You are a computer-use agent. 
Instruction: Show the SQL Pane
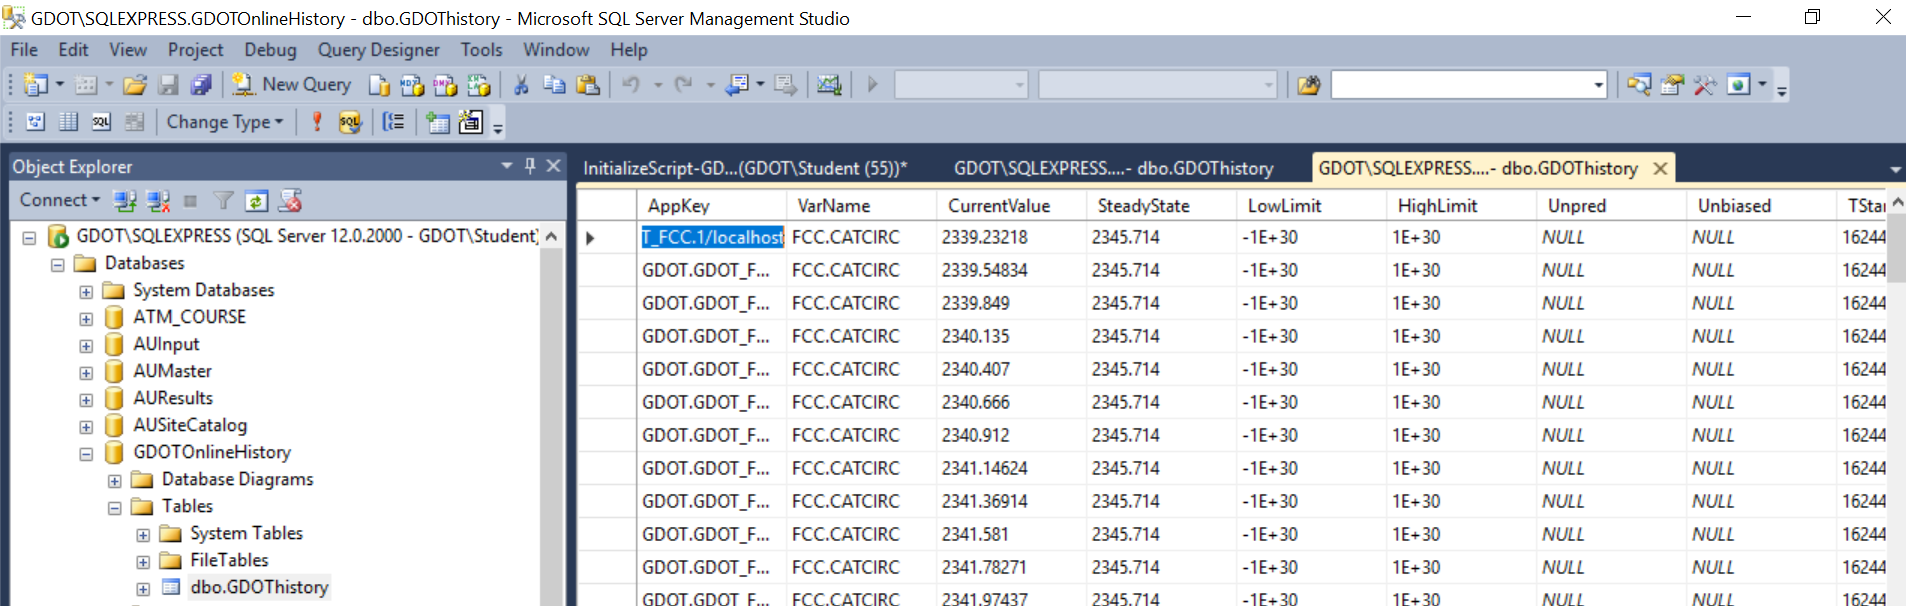[x=101, y=122]
